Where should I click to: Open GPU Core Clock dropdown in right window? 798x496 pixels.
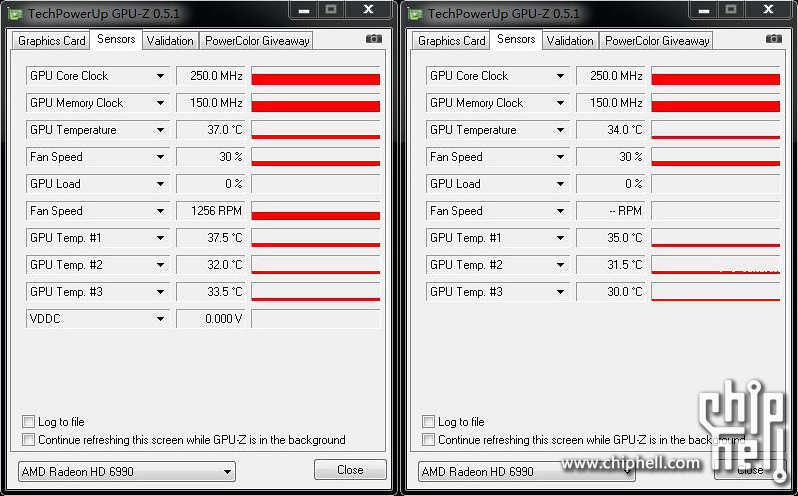point(498,76)
